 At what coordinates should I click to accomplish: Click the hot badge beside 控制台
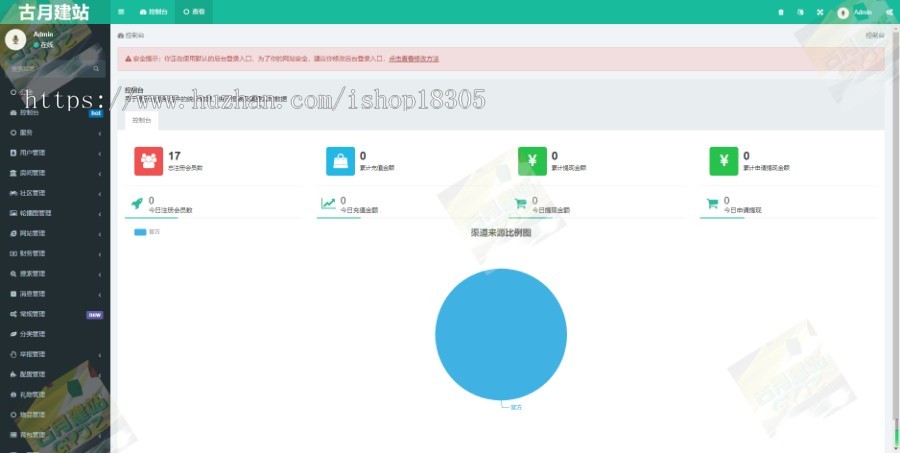coord(96,113)
